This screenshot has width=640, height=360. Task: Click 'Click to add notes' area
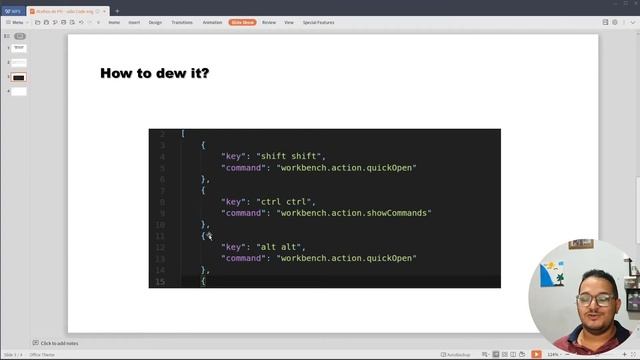pos(60,343)
